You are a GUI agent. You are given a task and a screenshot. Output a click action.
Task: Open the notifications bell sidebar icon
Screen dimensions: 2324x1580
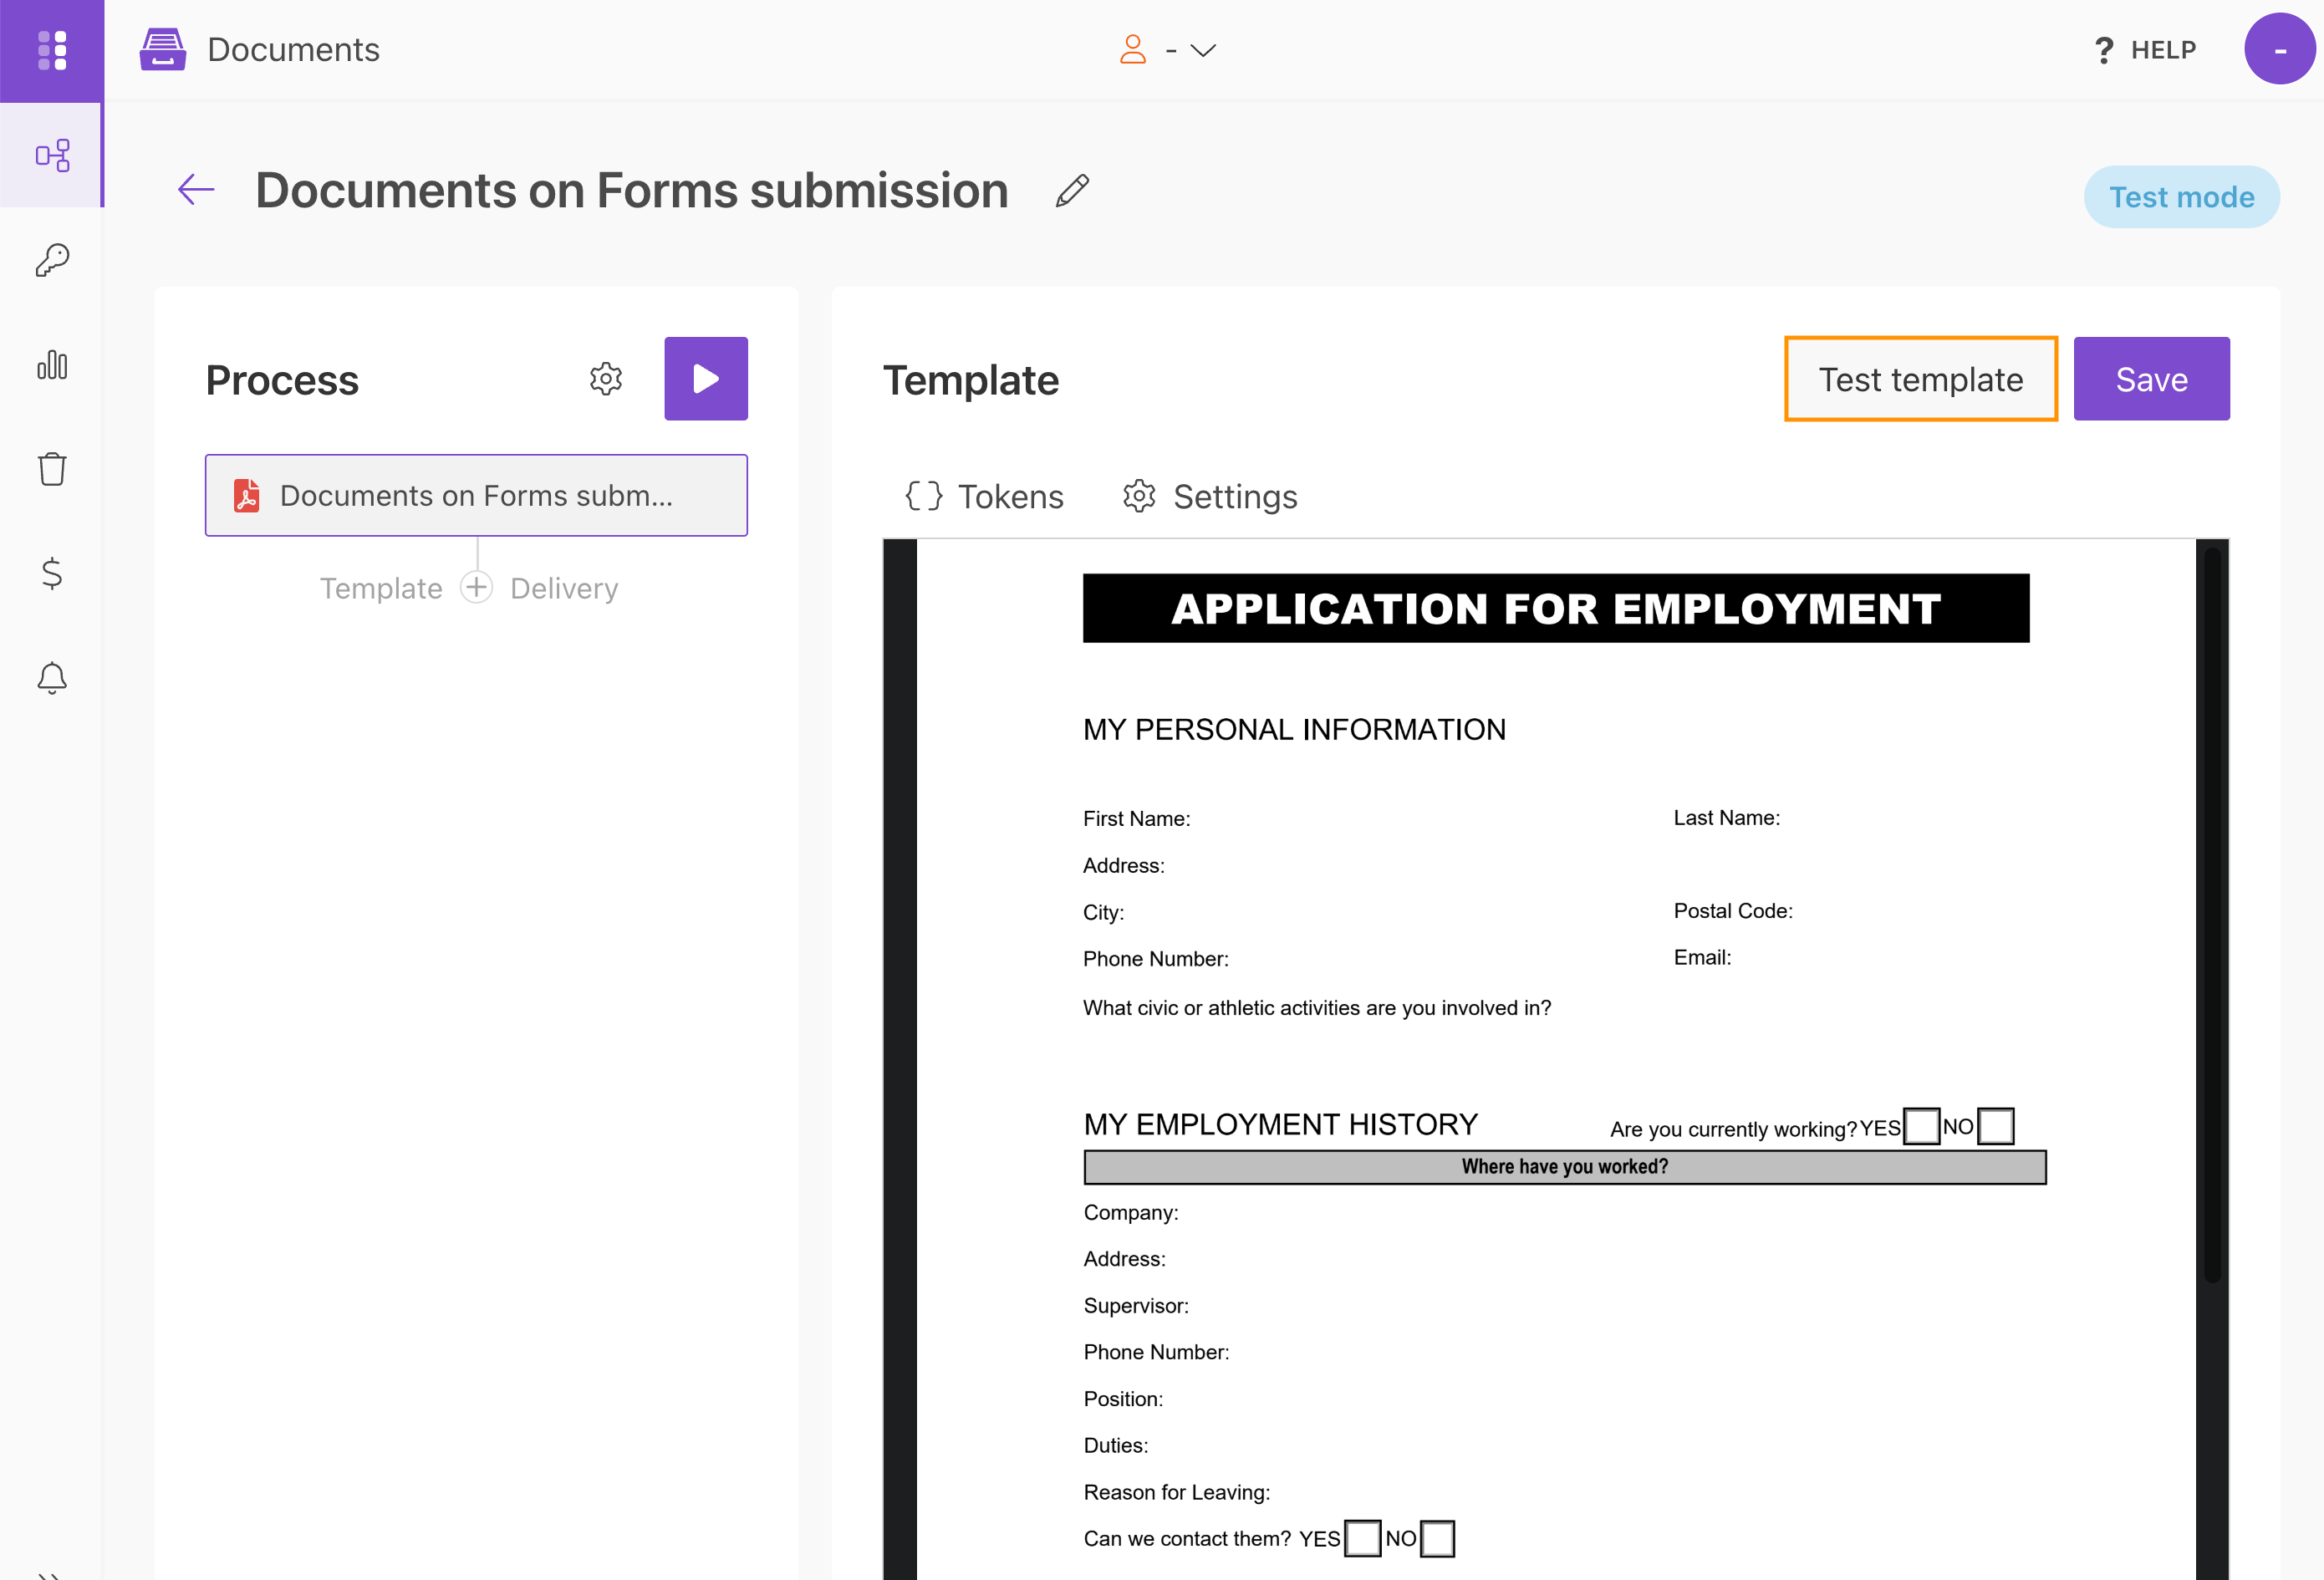click(52, 678)
